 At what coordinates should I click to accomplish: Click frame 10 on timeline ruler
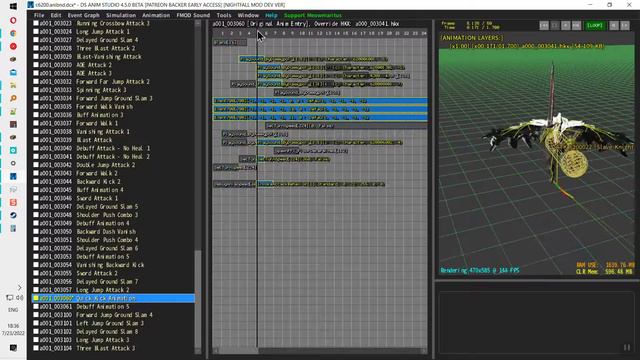click(302, 33)
